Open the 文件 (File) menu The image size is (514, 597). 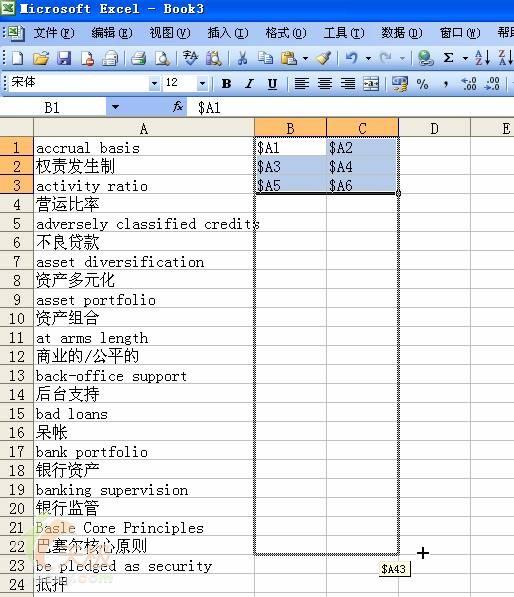point(54,33)
